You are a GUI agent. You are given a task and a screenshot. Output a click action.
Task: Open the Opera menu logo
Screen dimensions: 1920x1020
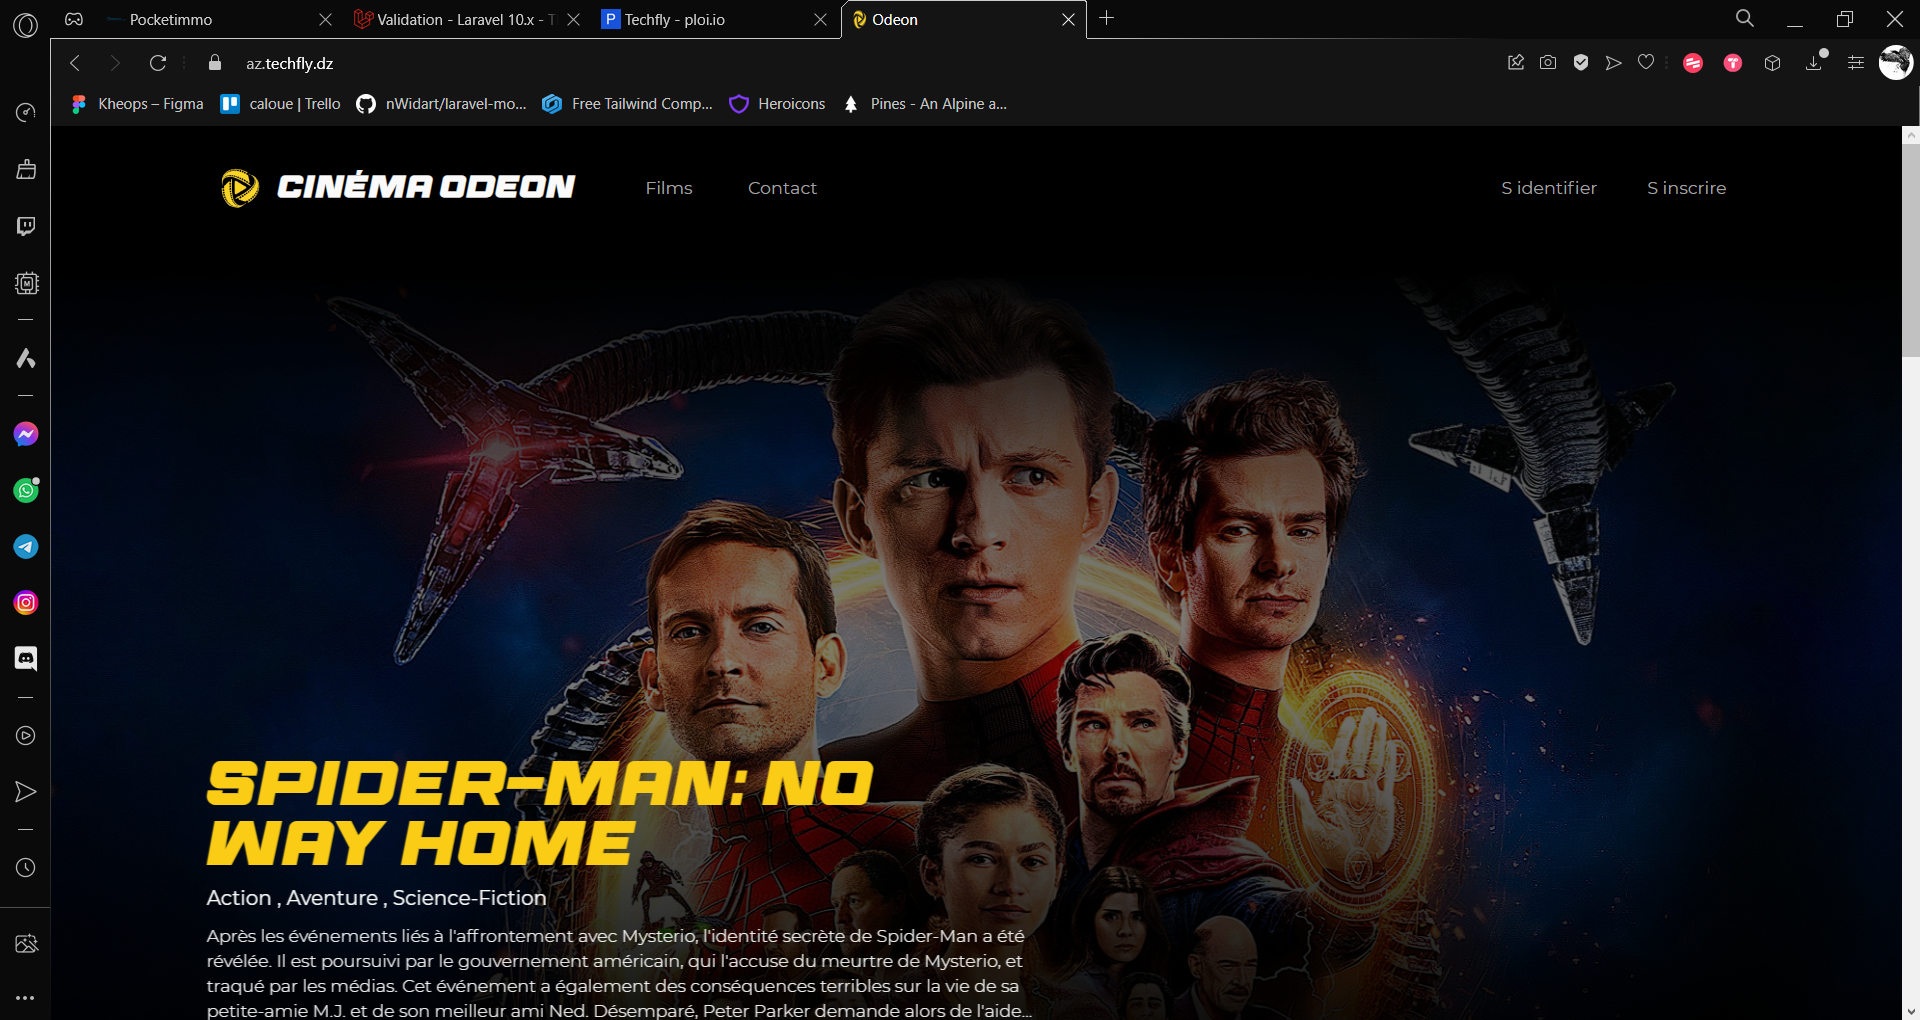[x=26, y=24]
